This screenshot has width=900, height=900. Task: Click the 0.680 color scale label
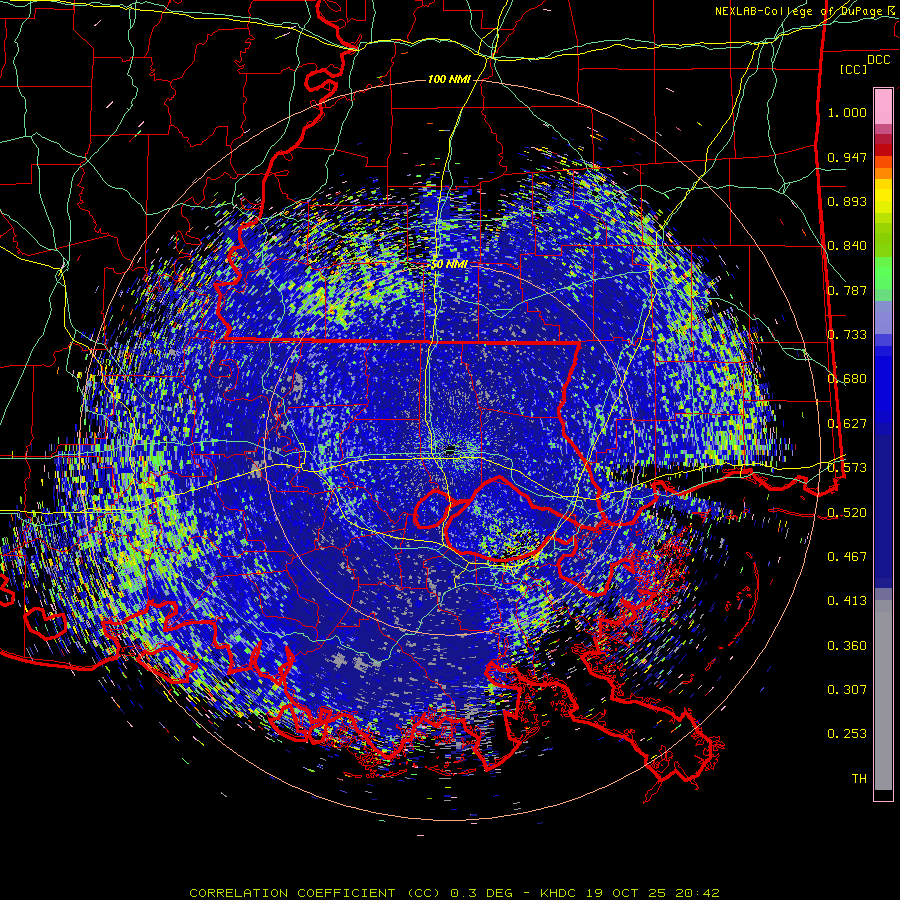coord(847,379)
